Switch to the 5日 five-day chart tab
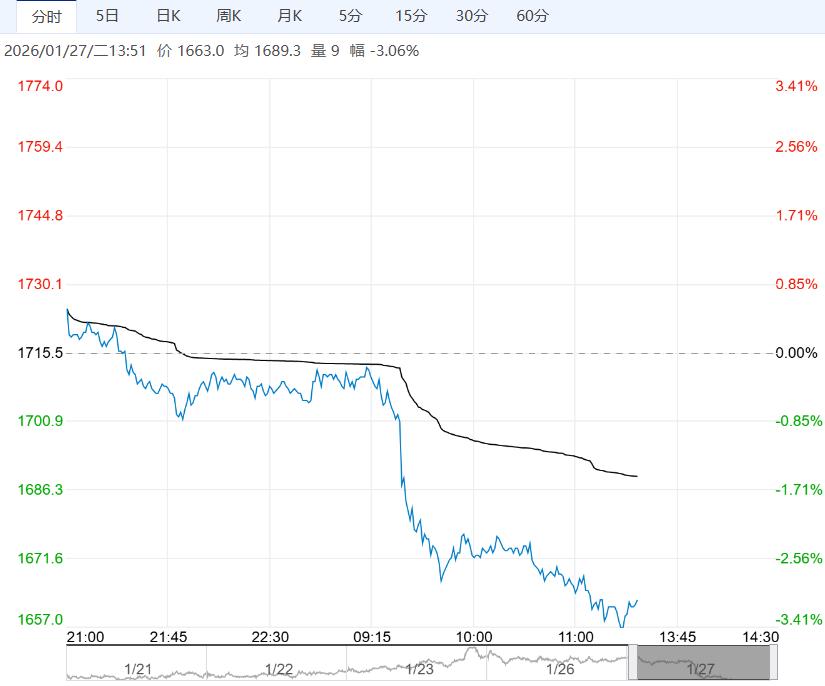Image resolution: width=825 pixels, height=686 pixels. point(107,16)
